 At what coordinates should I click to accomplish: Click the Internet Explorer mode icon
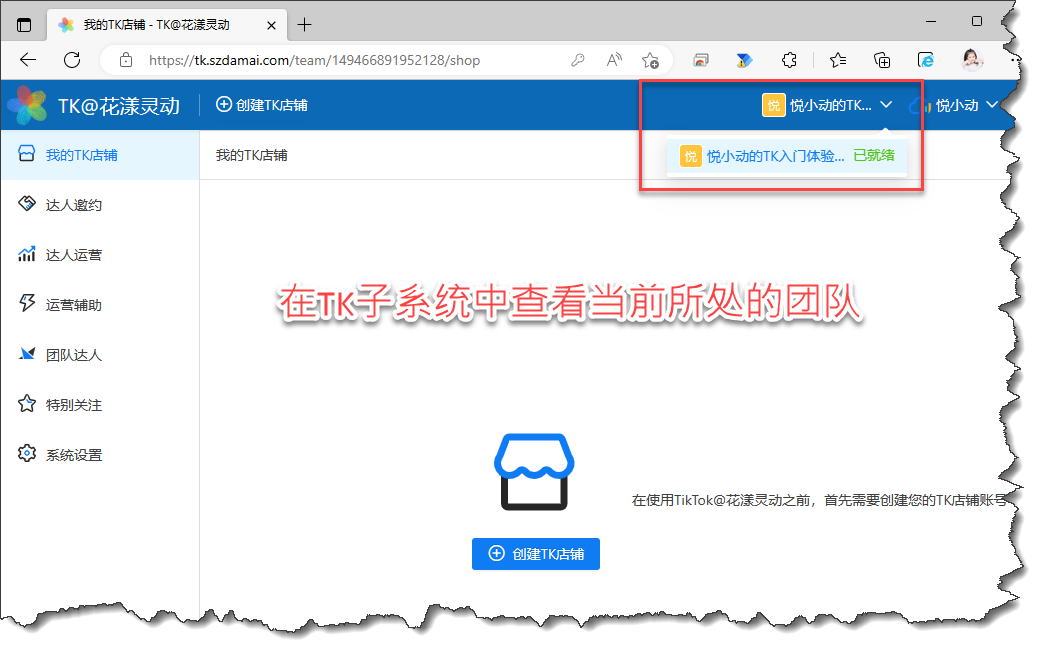click(x=926, y=61)
